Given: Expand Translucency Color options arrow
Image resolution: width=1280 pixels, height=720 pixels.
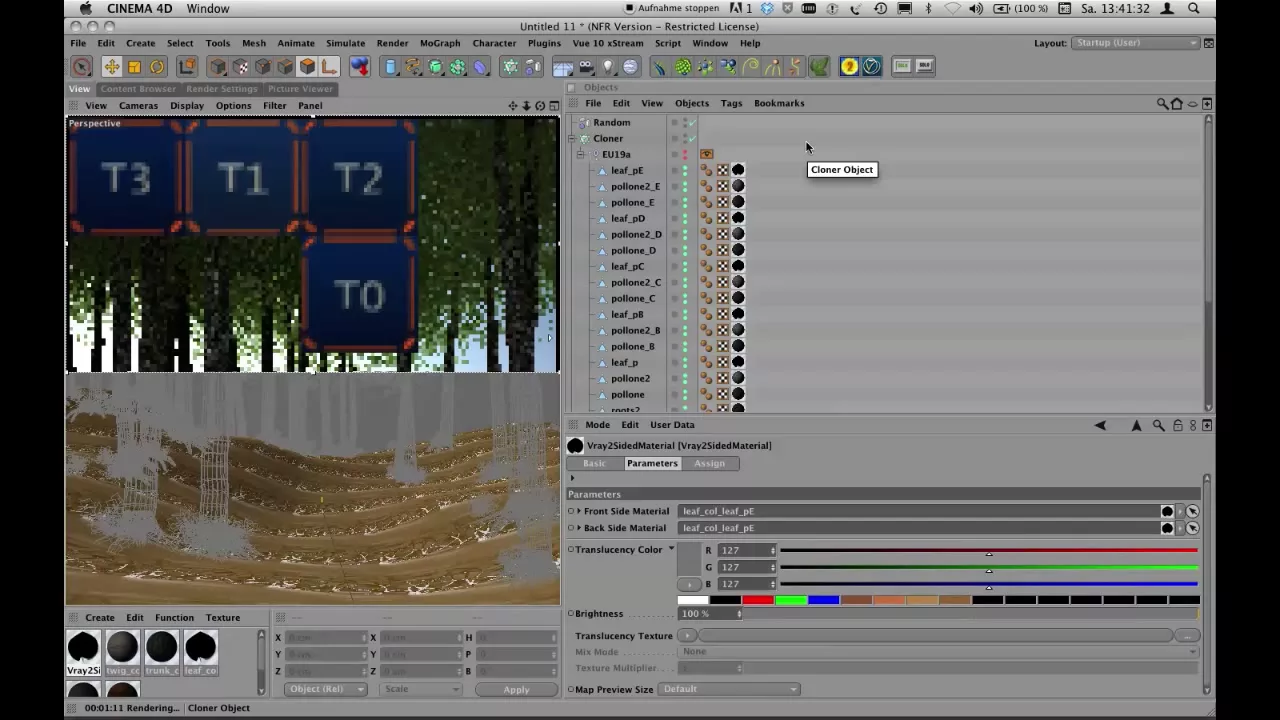Looking at the screenshot, I should tap(671, 549).
